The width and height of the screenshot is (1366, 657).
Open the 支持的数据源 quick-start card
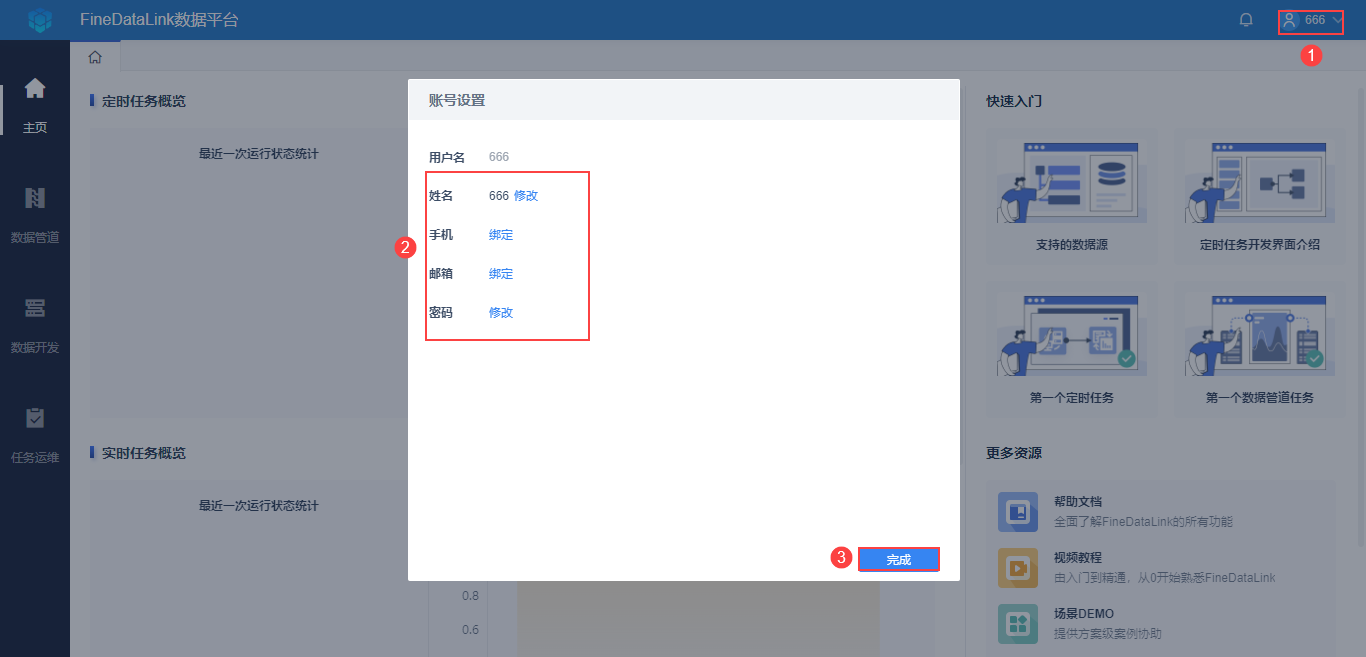tap(1072, 197)
